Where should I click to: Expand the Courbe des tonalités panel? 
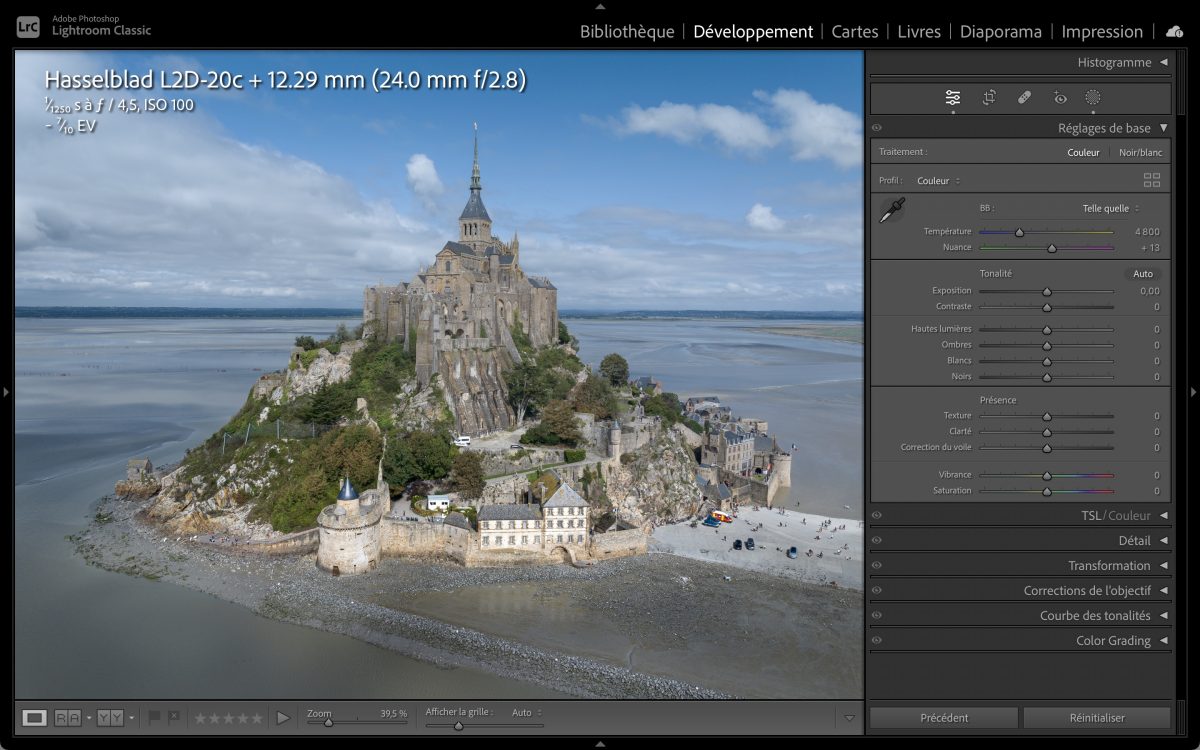pos(1163,616)
